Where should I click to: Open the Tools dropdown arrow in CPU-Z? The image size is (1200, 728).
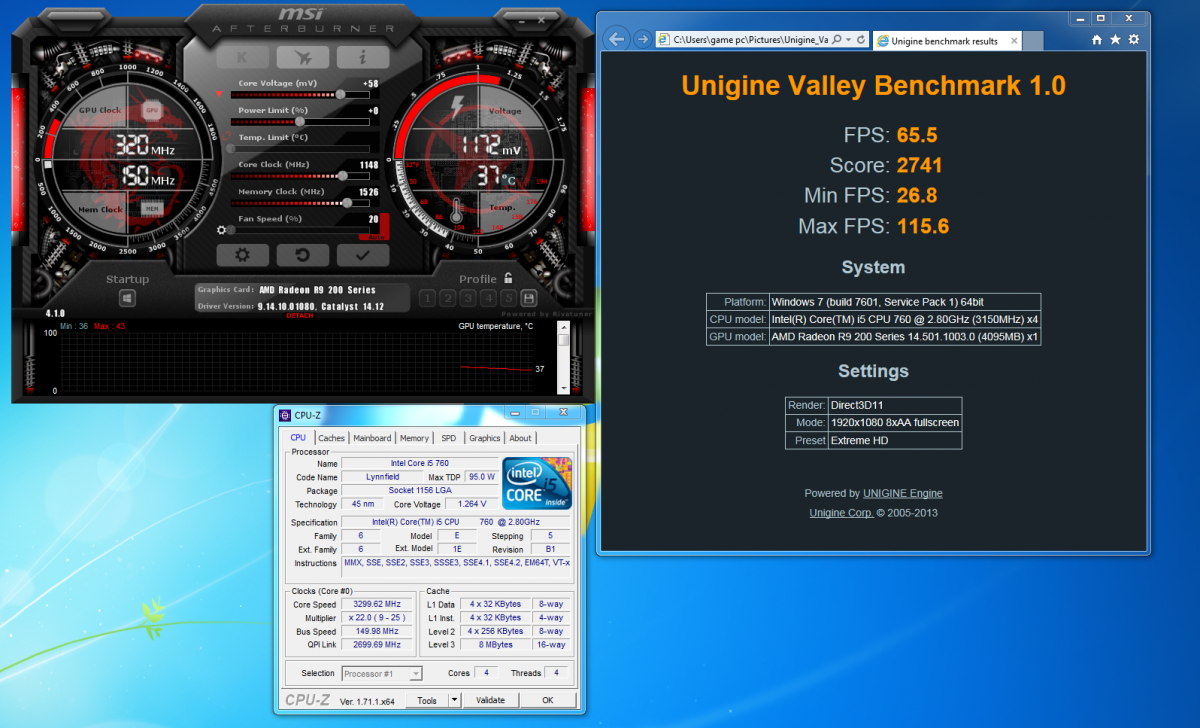pyautogui.click(x=455, y=700)
